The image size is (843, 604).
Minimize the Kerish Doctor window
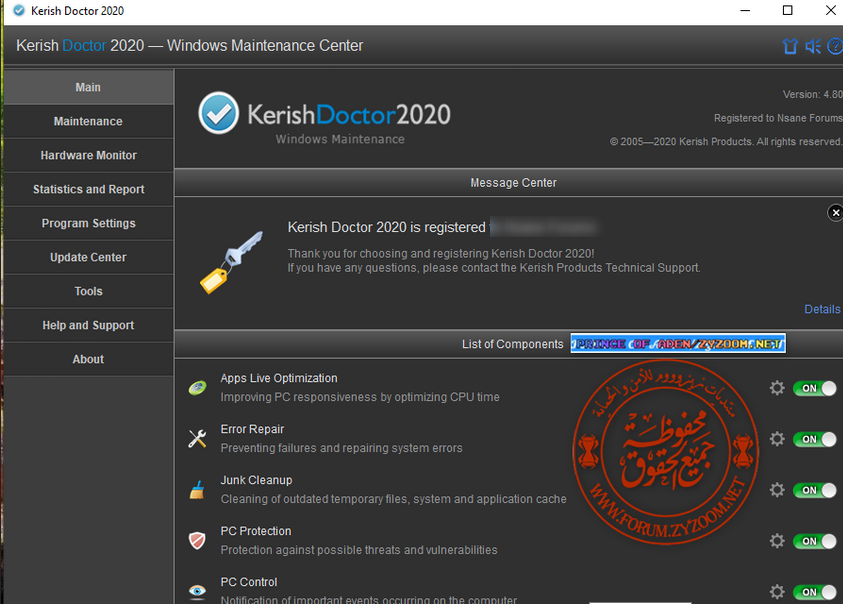745,11
